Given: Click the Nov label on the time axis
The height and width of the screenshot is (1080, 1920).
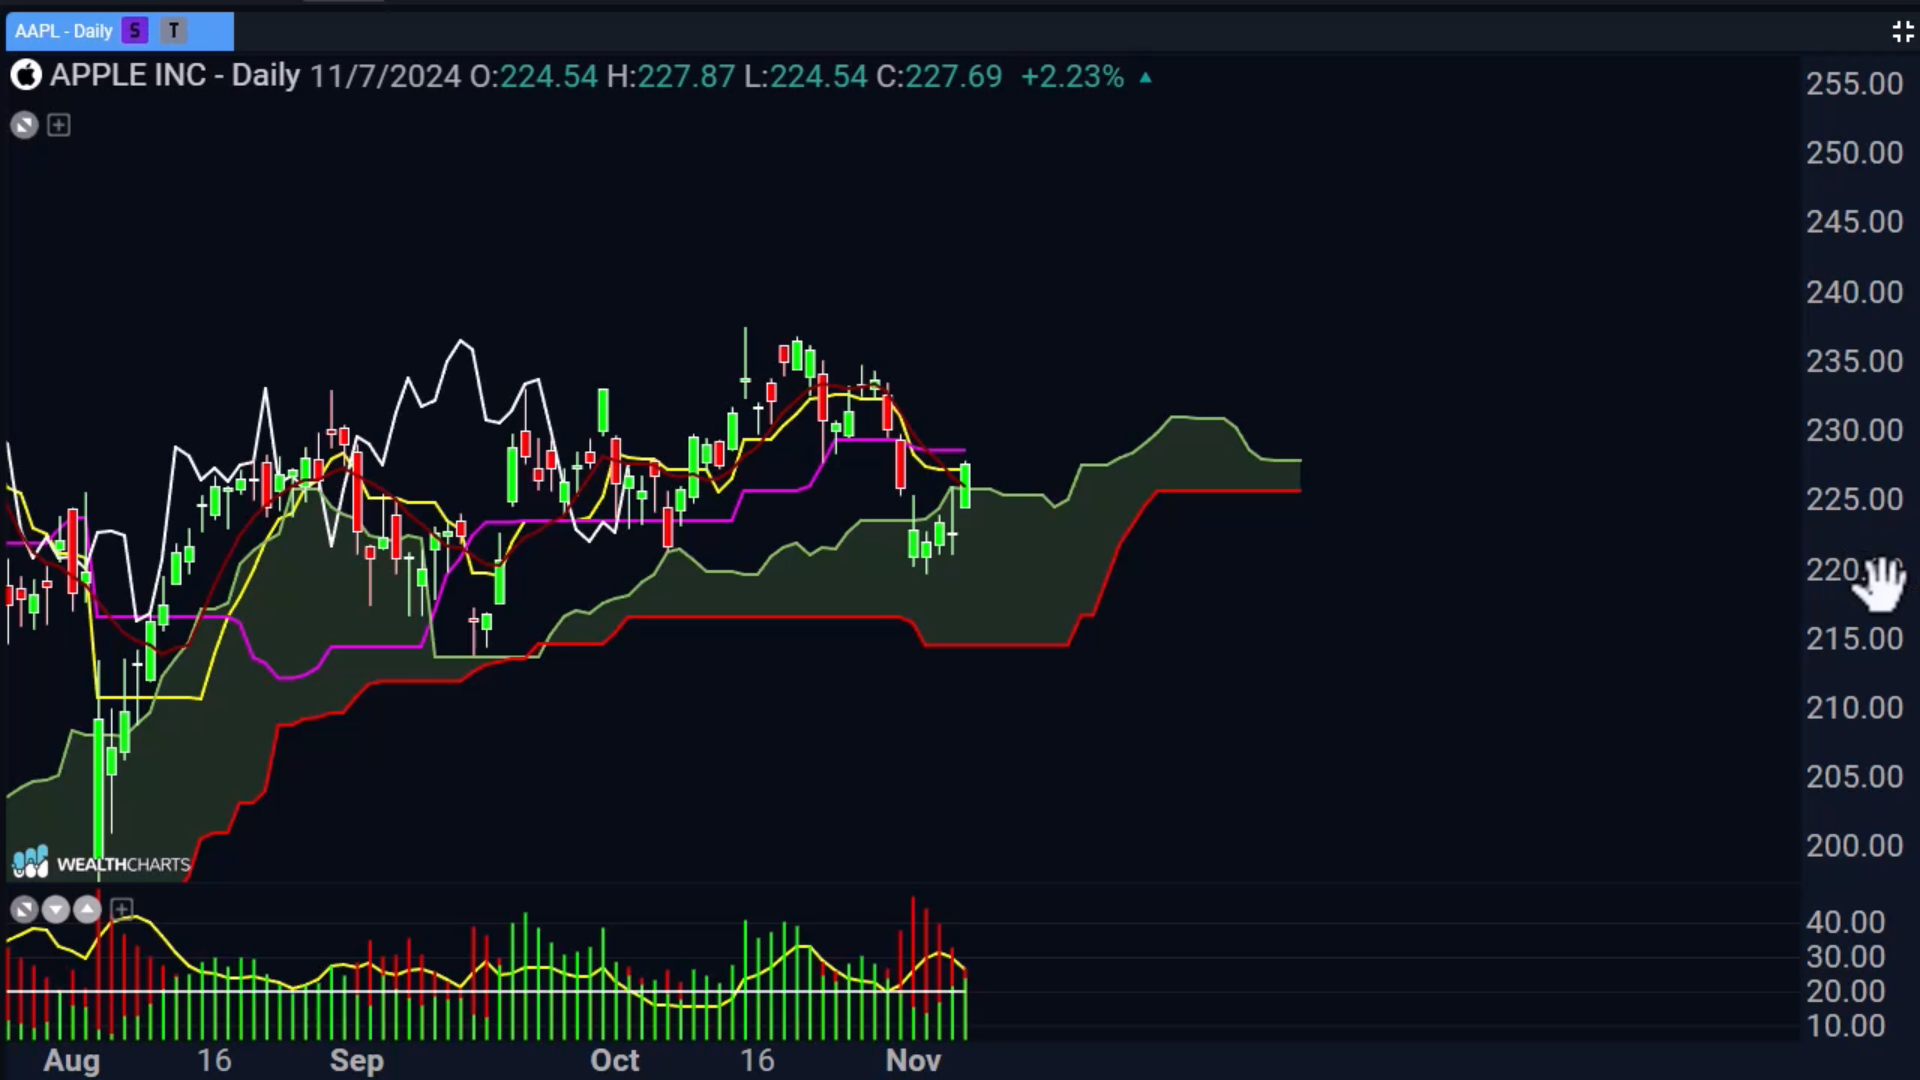Looking at the screenshot, I should point(913,1060).
